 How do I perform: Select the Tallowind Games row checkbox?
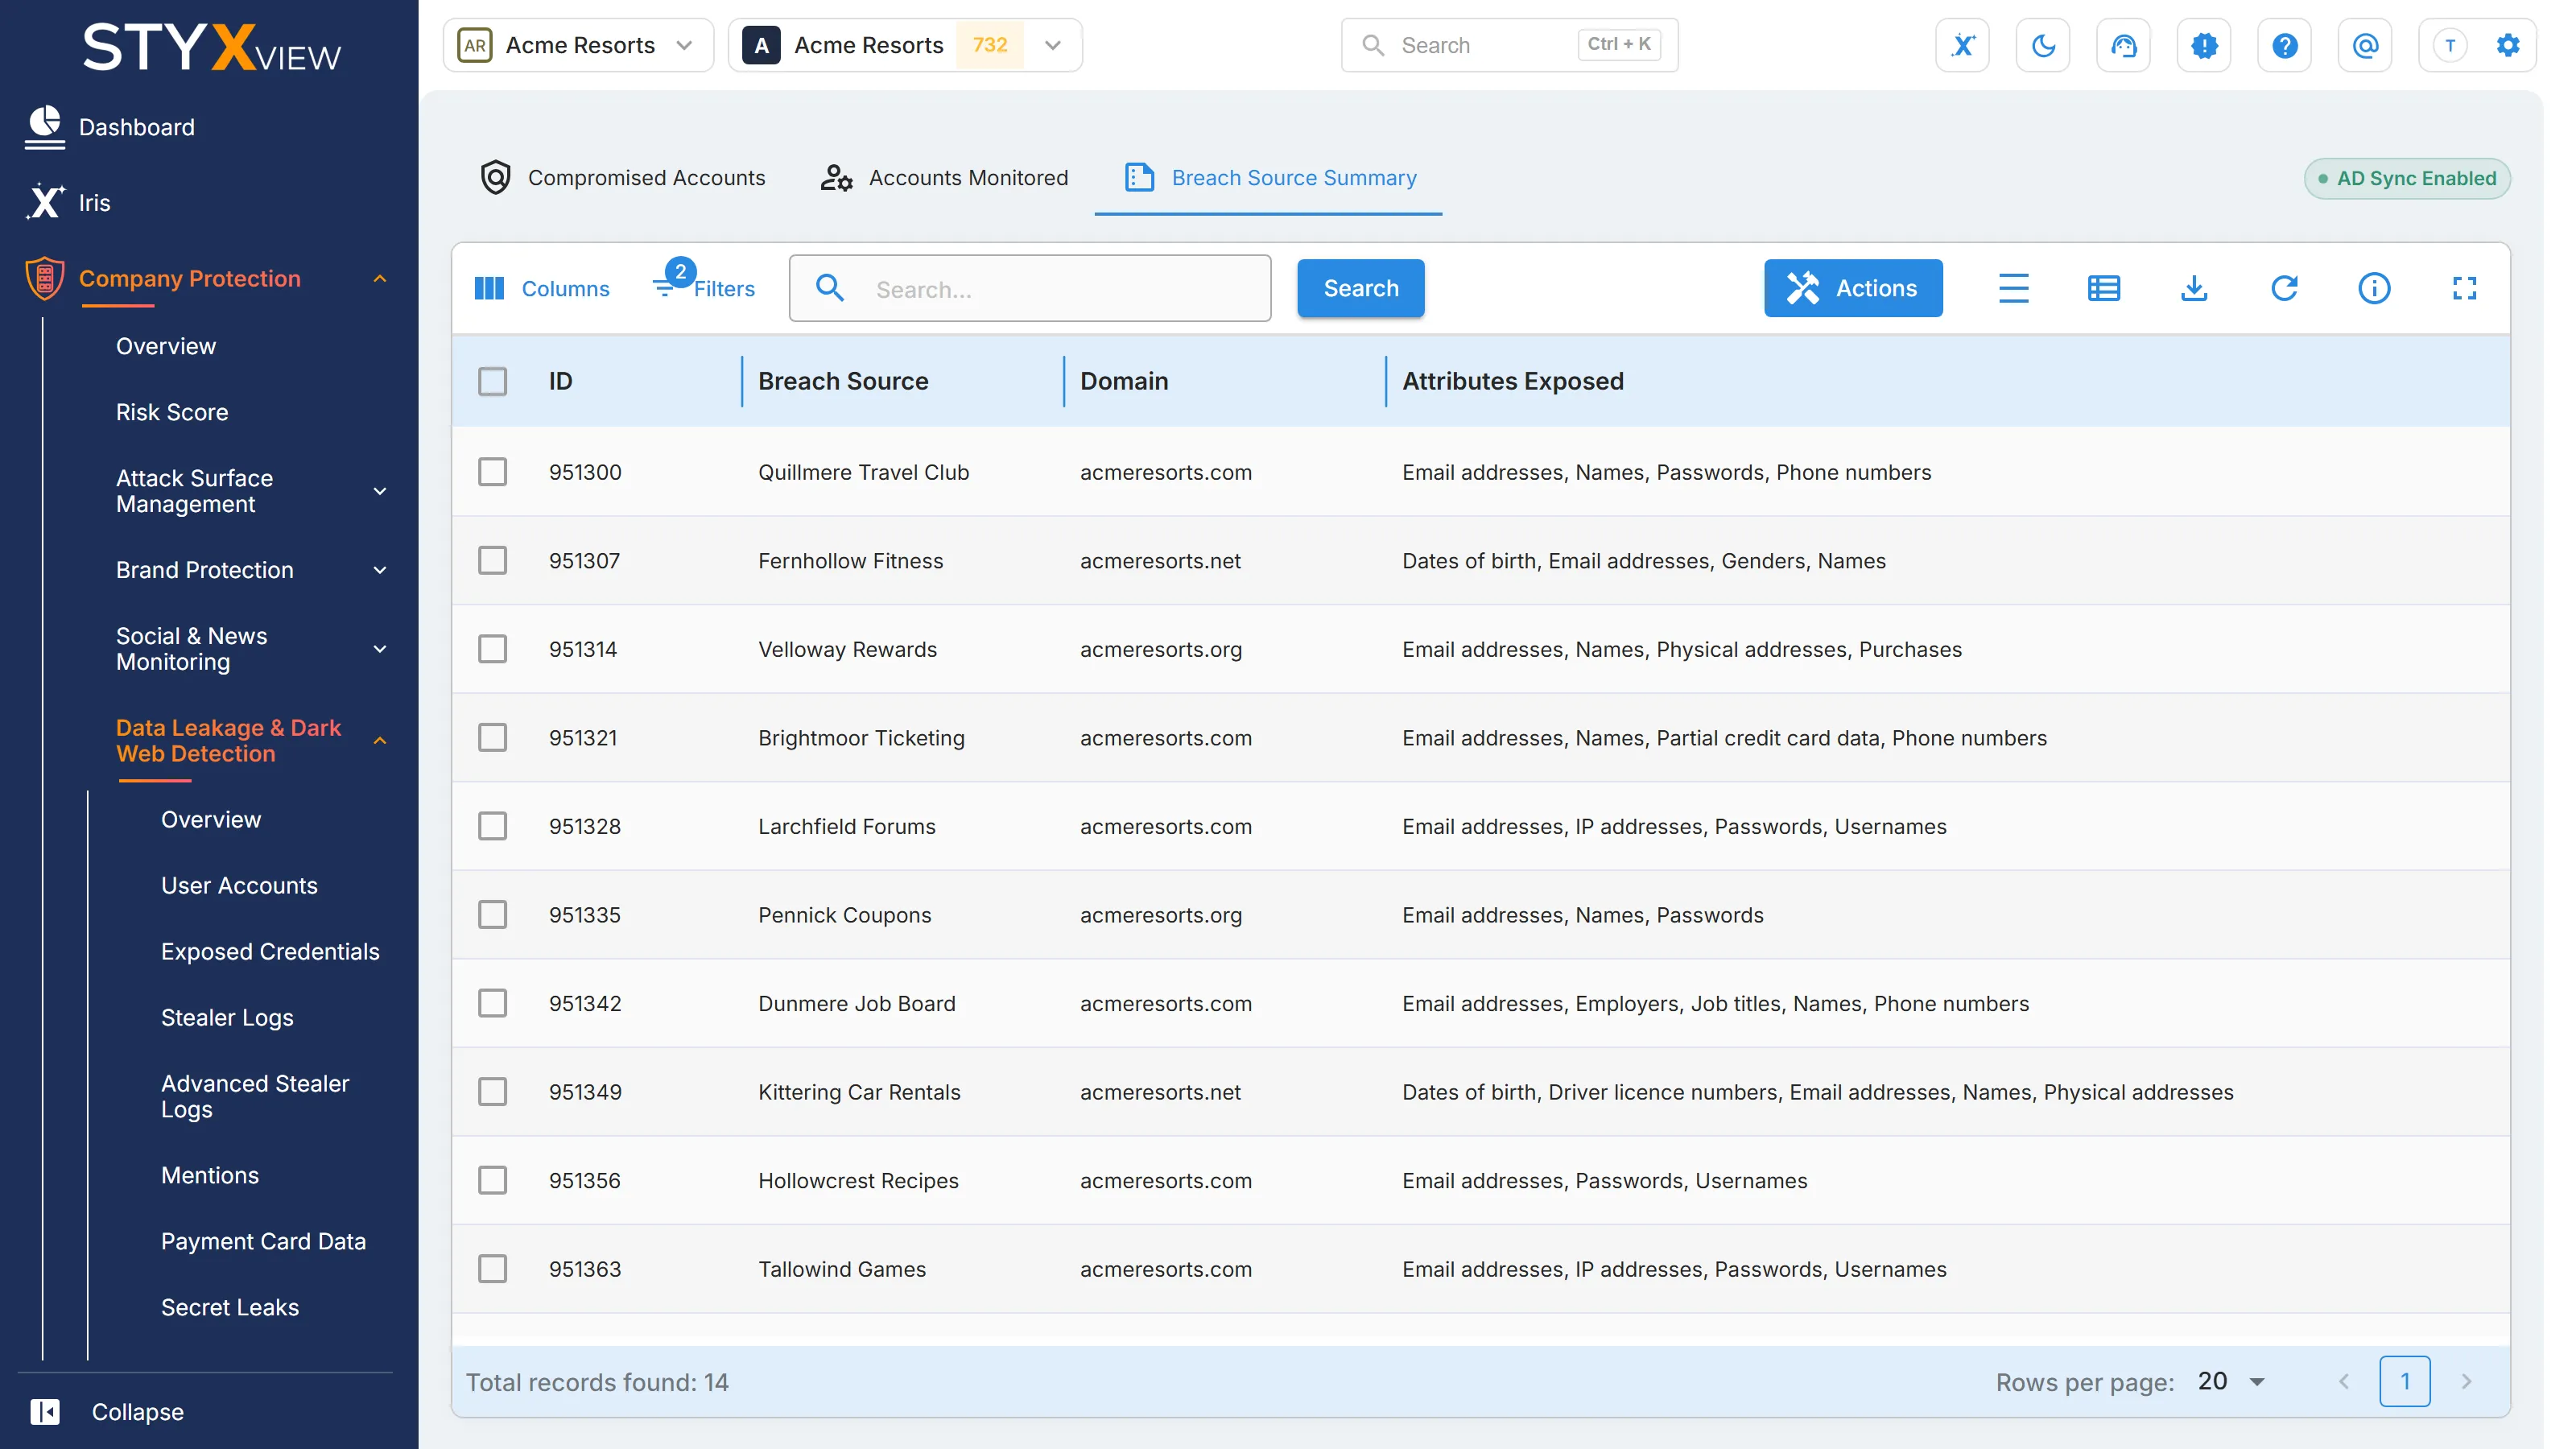(x=492, y=1268)
